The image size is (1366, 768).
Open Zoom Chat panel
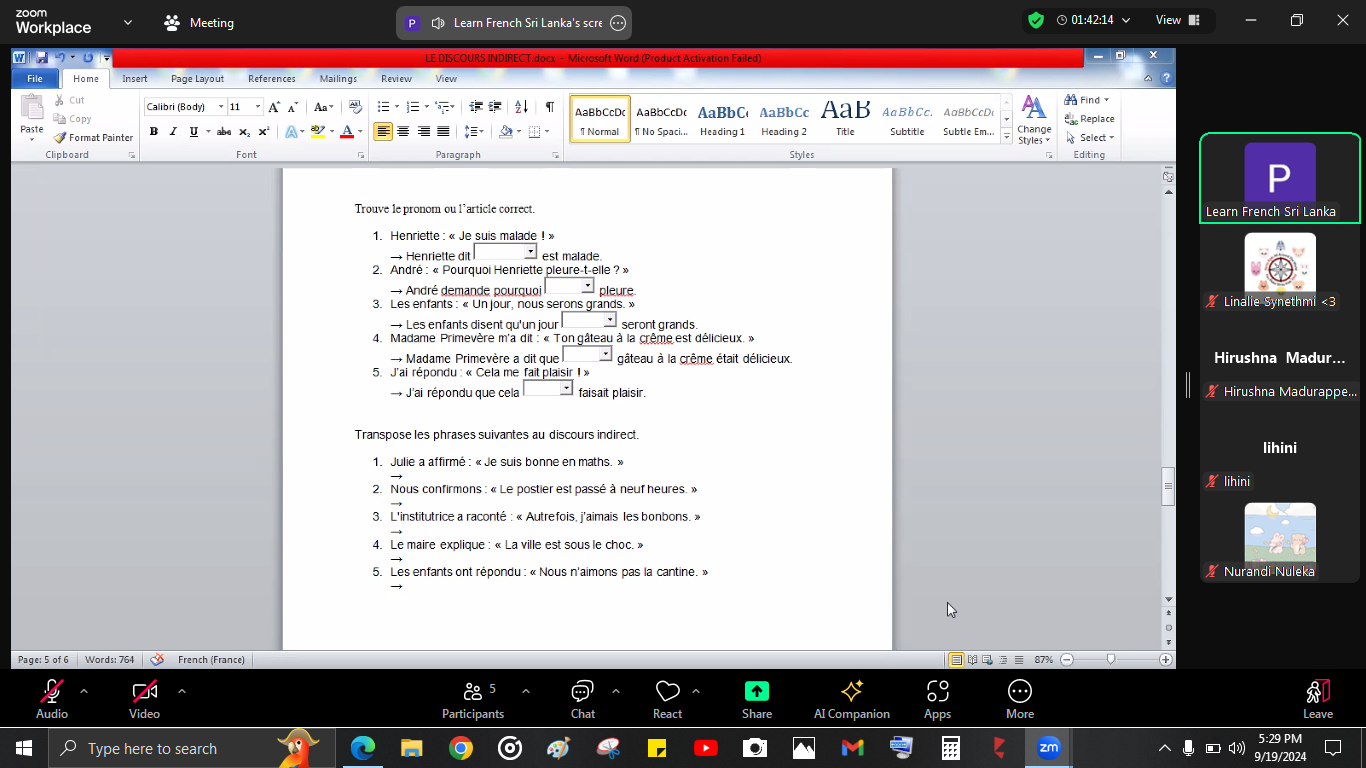[x=583, y=700]
